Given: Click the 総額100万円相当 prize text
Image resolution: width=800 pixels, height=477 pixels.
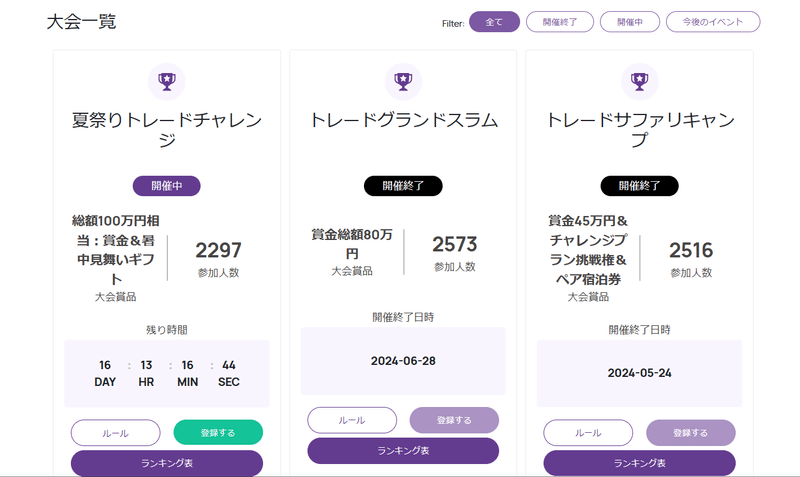Looking at the screenshot, I should 116,250.
